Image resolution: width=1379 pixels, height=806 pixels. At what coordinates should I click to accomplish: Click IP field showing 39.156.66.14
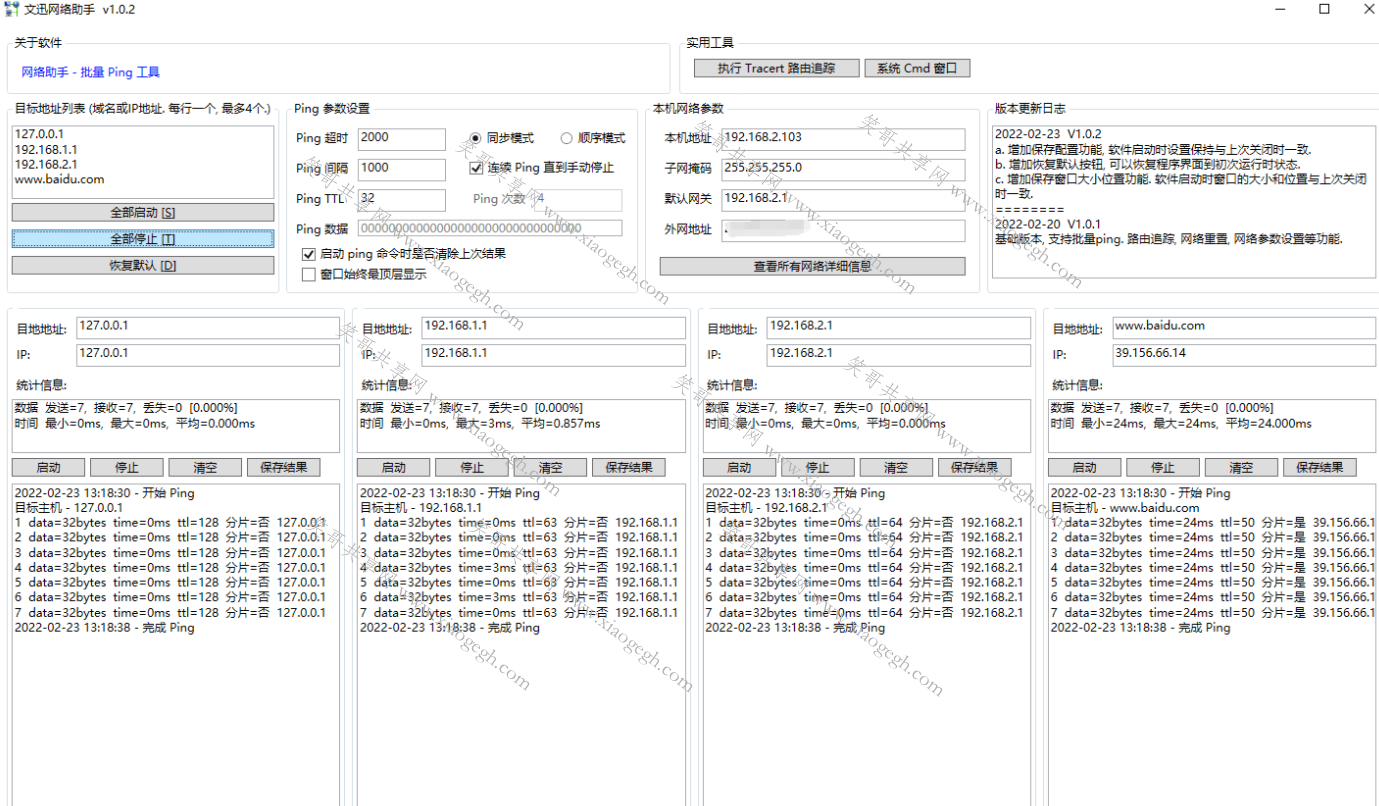(1244, 355)
